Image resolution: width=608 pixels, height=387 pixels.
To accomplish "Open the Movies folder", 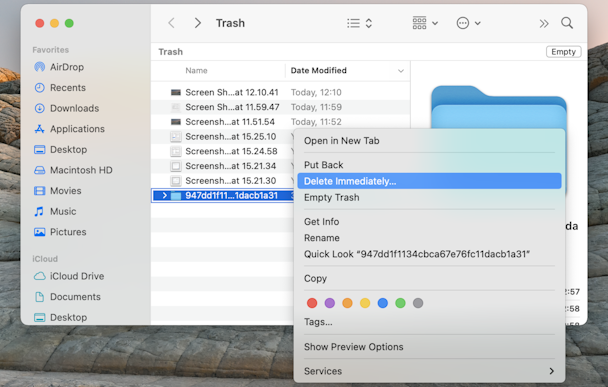I will tap(57, 190).
